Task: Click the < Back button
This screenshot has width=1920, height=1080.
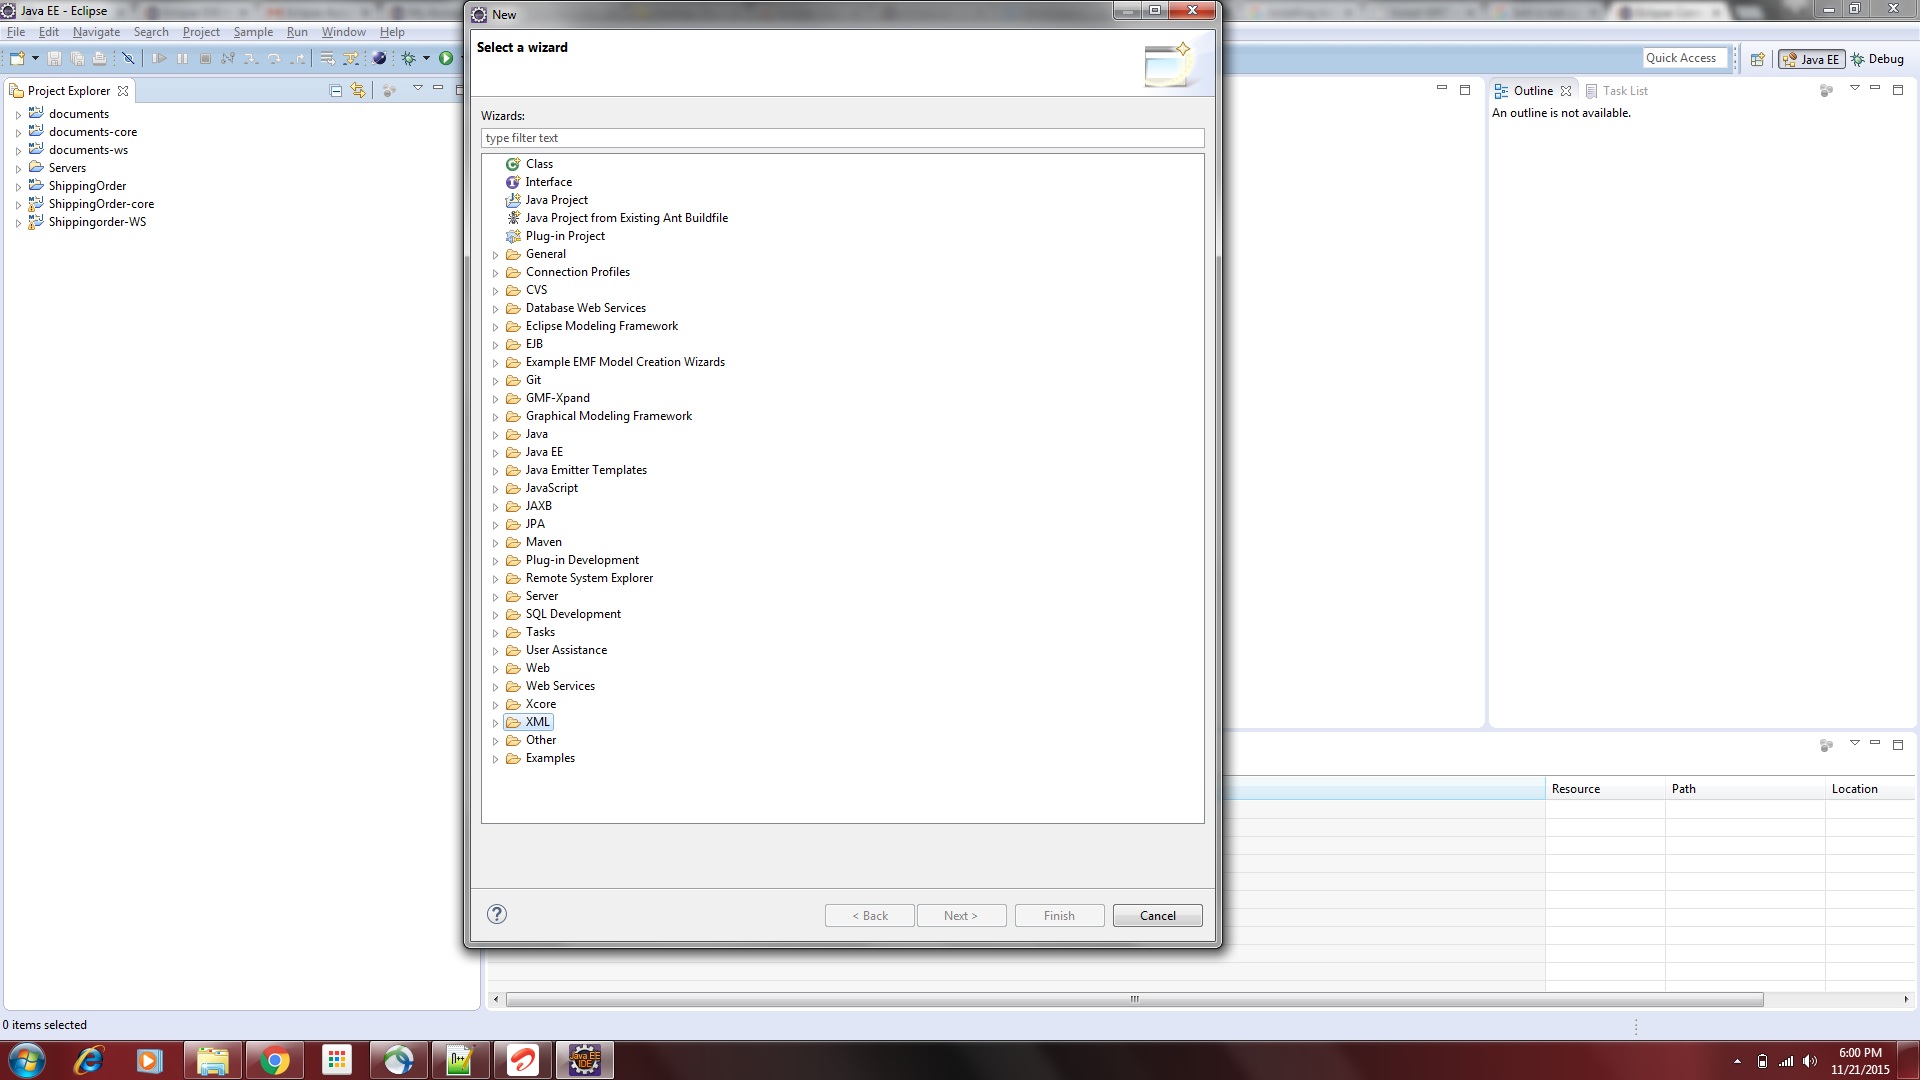Action: (x=870, y=915)
